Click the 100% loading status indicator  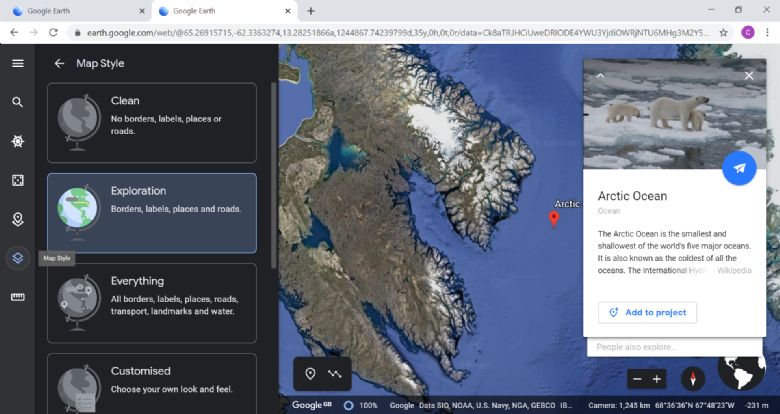(x=361, y=406)
